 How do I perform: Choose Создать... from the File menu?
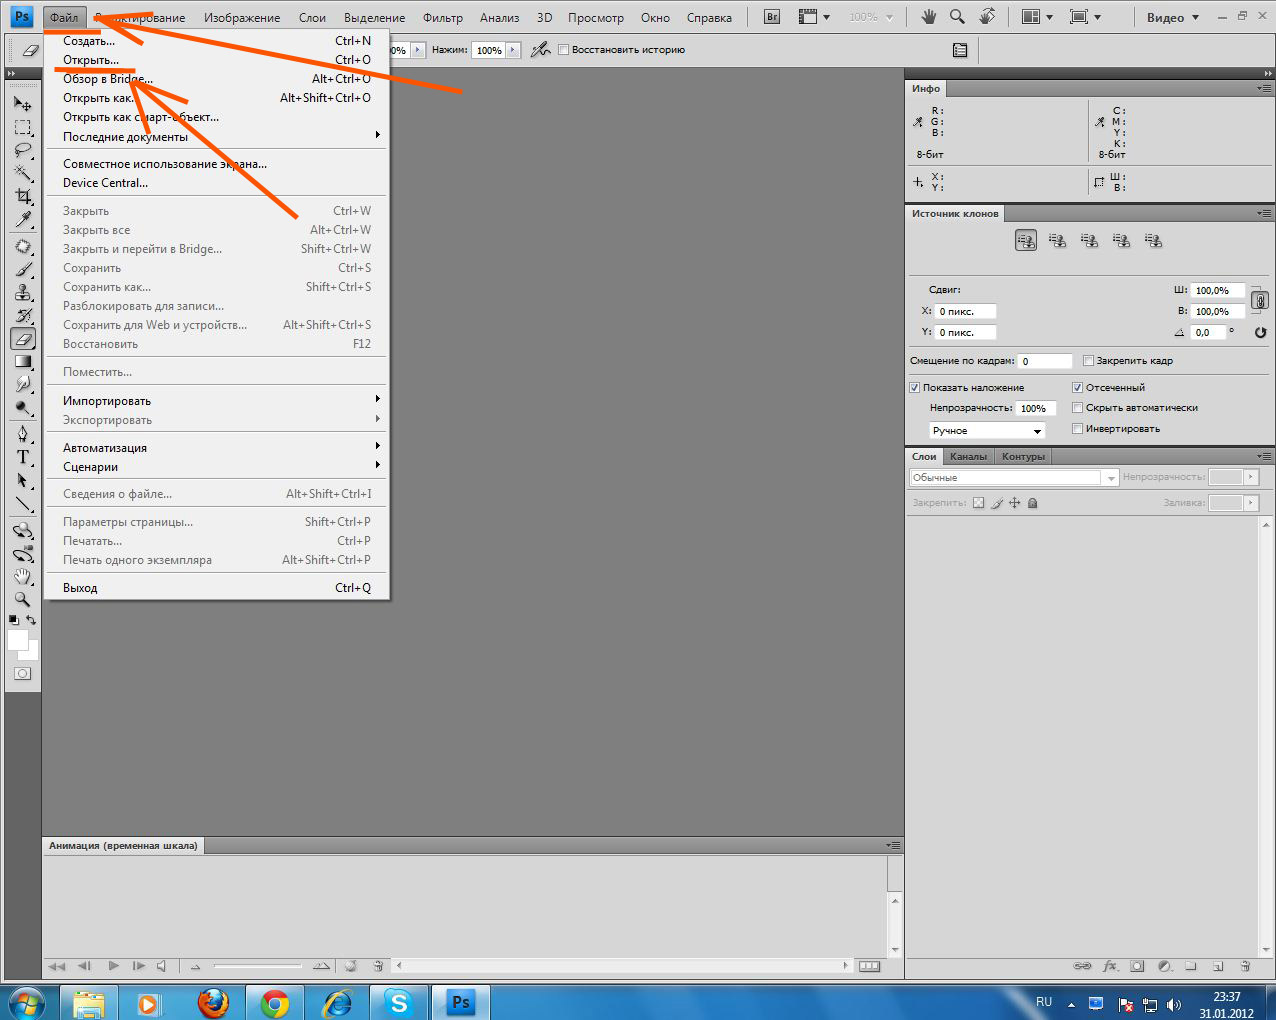217,41
